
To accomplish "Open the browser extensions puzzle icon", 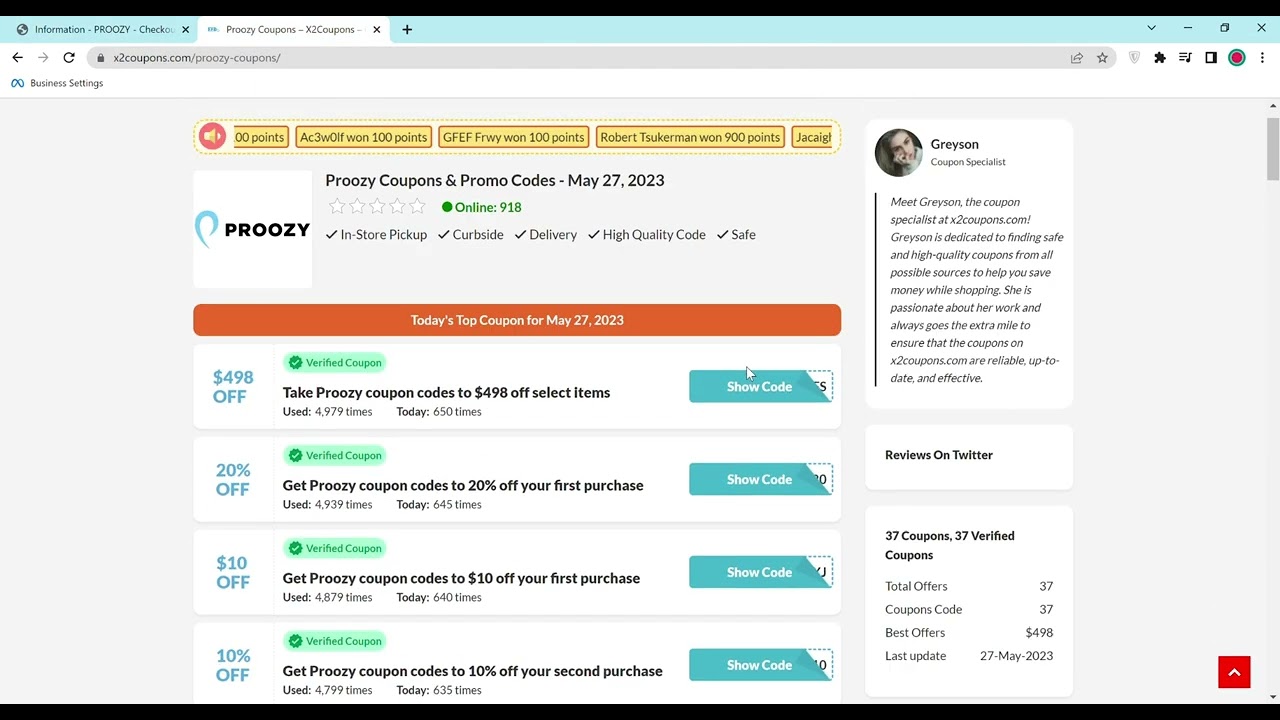I will (x=1160, y=58).
